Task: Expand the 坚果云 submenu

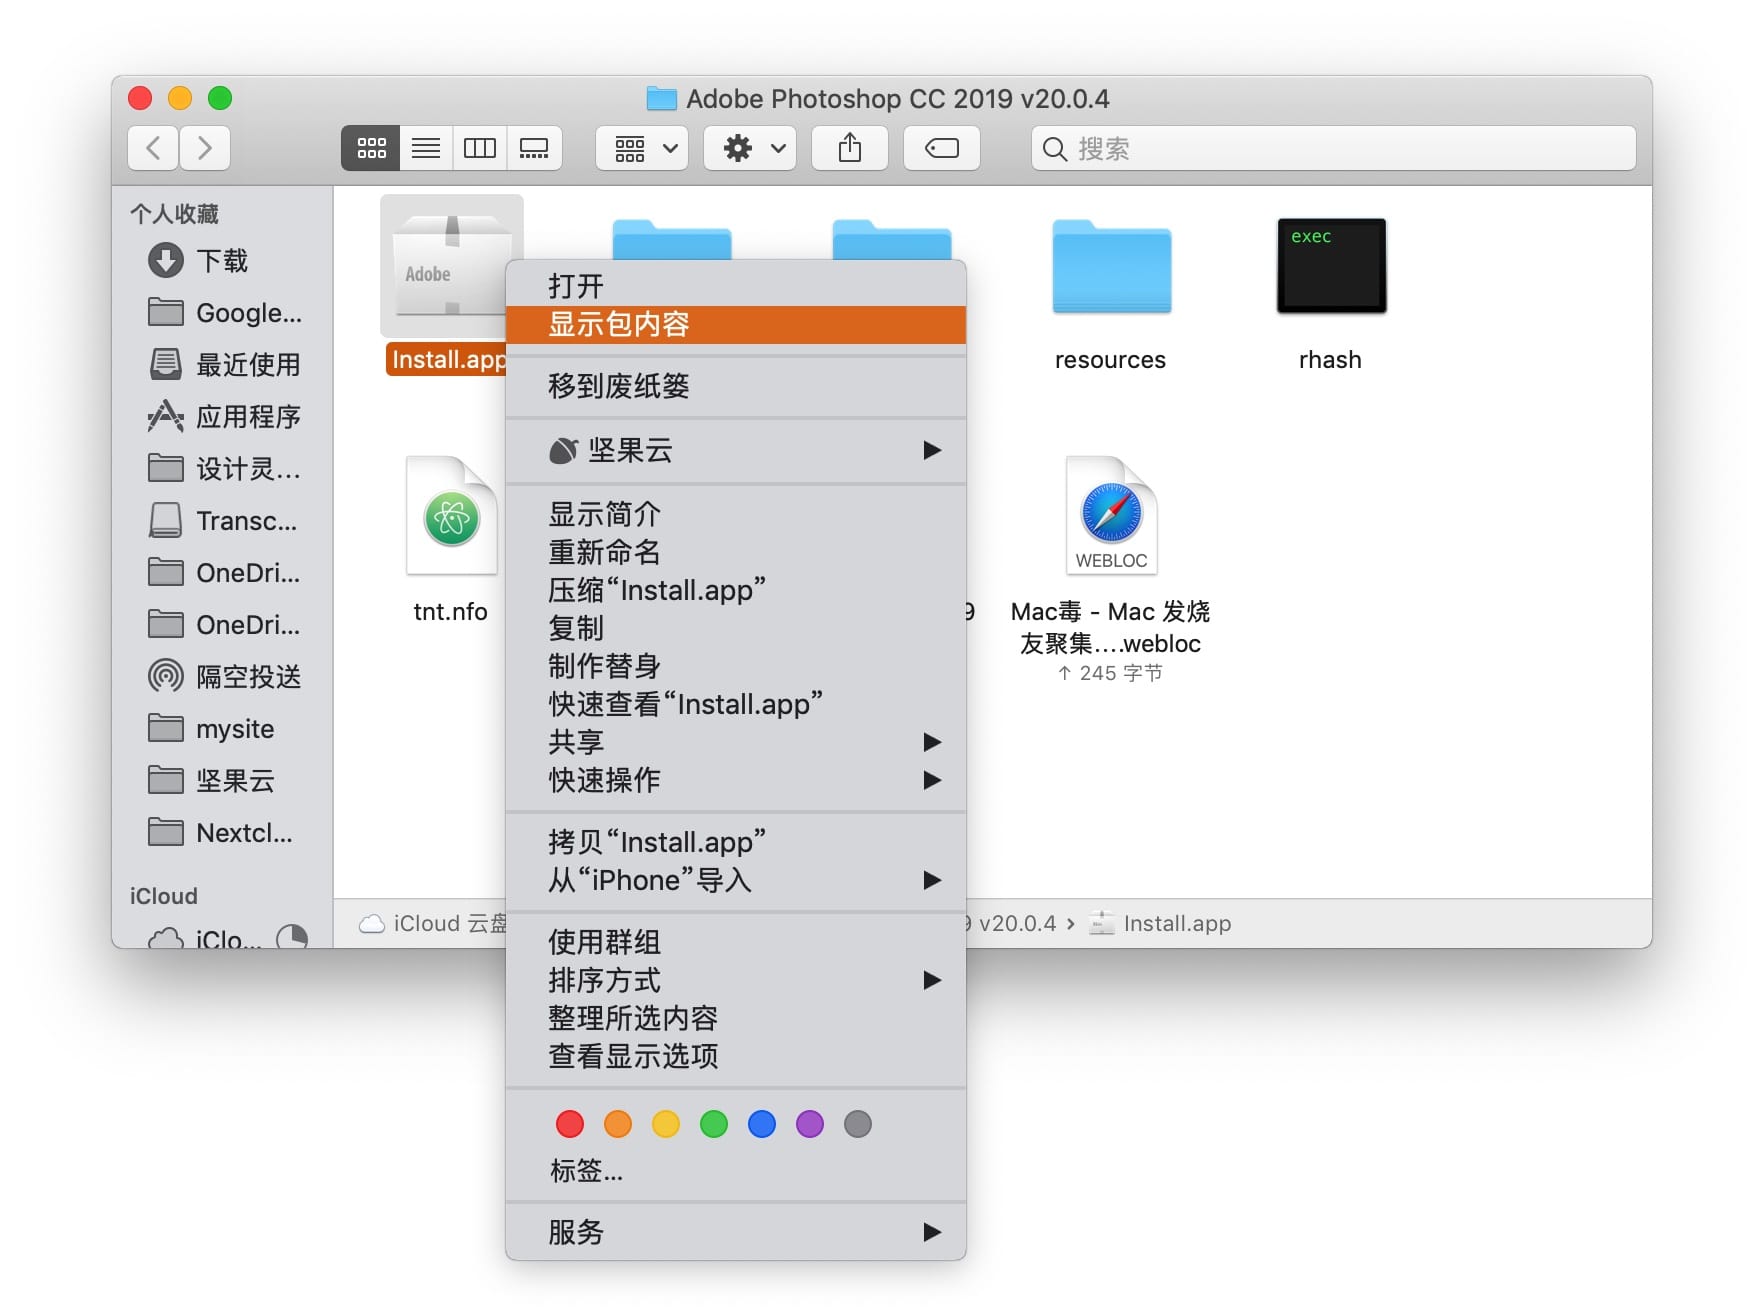Action: click(x=736, y=451)
